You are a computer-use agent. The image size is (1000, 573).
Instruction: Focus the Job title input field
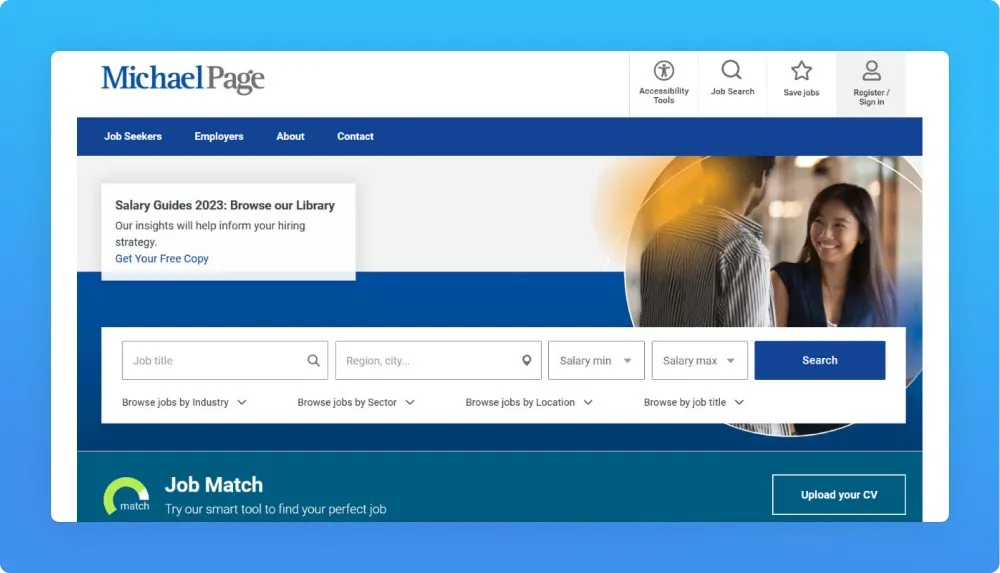(225, 361)
